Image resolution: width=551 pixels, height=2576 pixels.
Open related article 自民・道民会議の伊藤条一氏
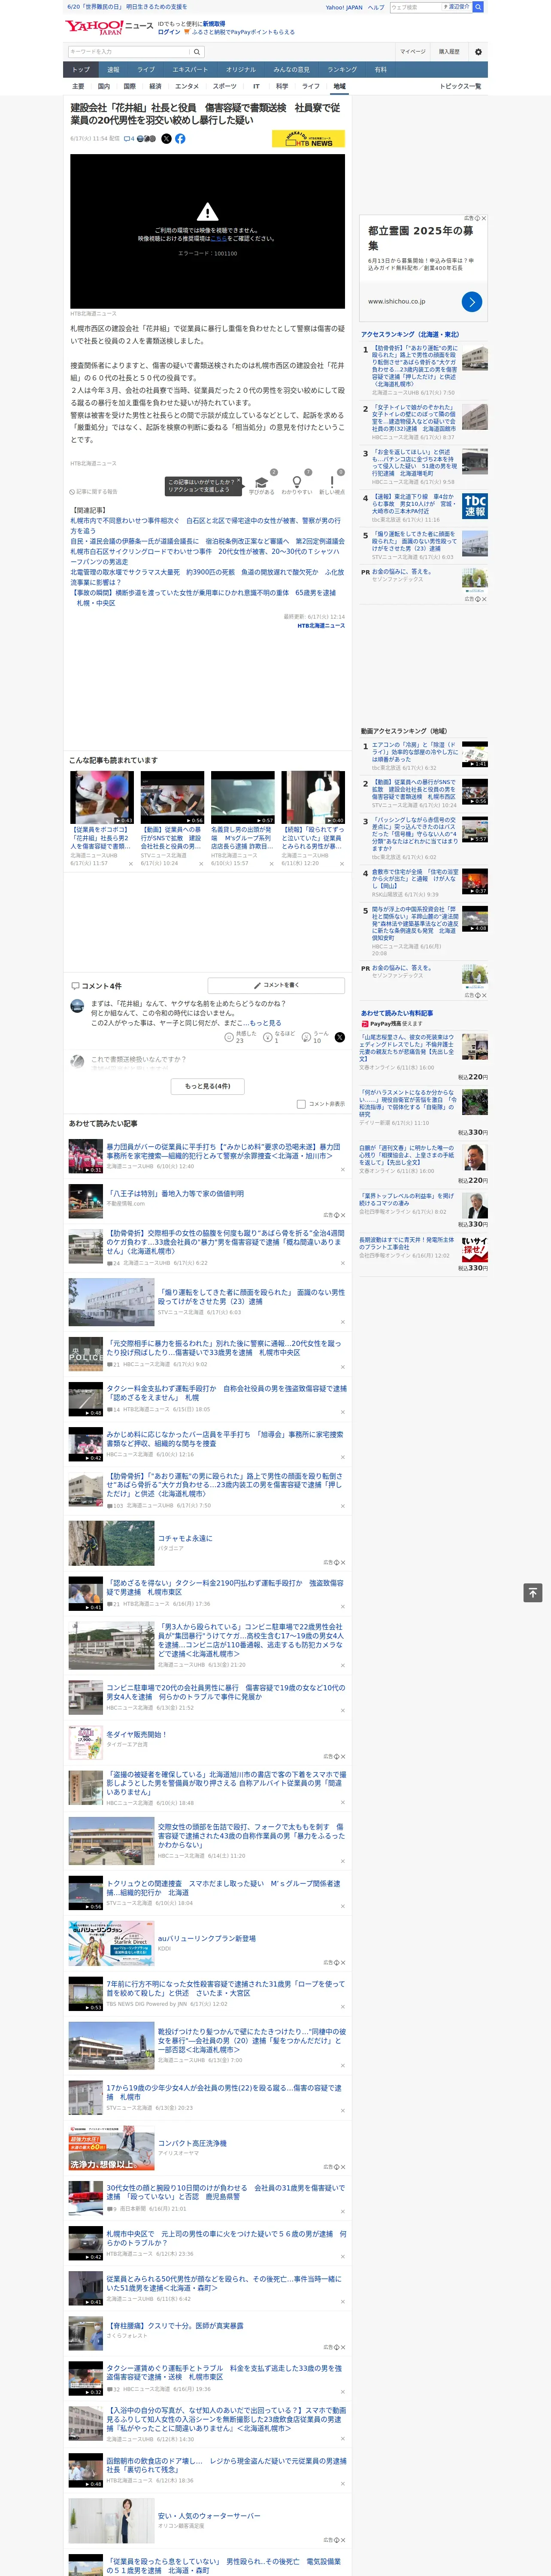(x=207, y=541)
